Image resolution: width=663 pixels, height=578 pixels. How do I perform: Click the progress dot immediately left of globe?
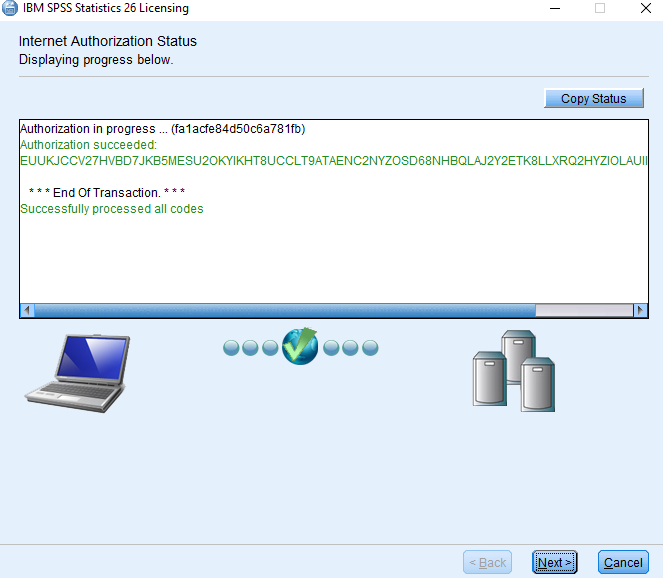pos(270,348)
